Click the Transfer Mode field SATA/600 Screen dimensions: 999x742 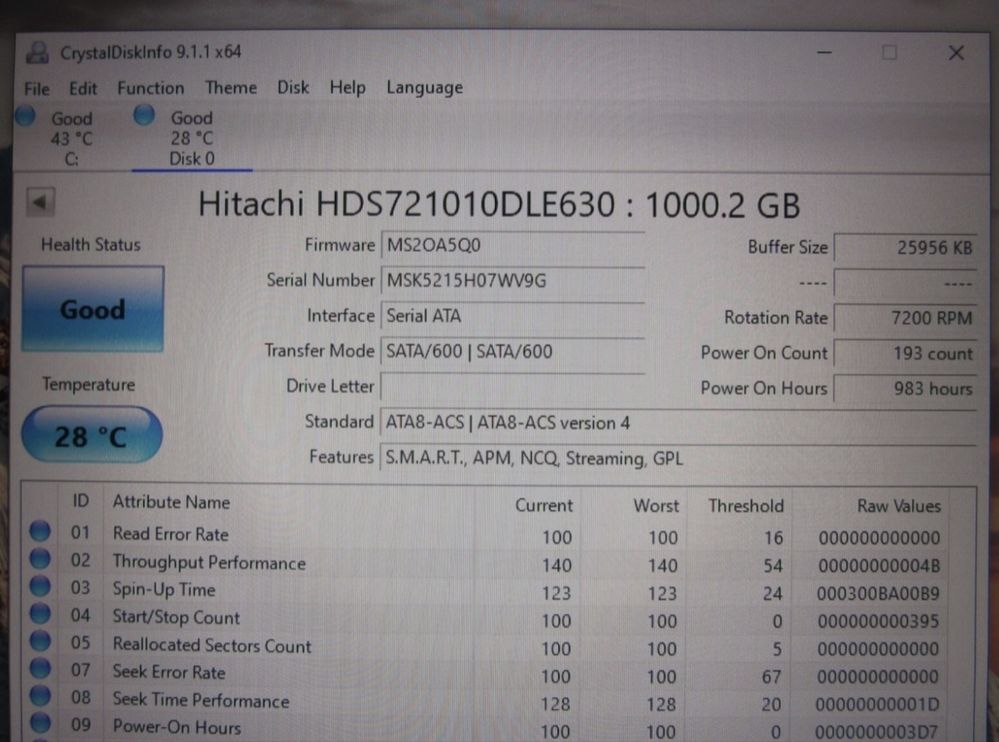tap(512, 352)
